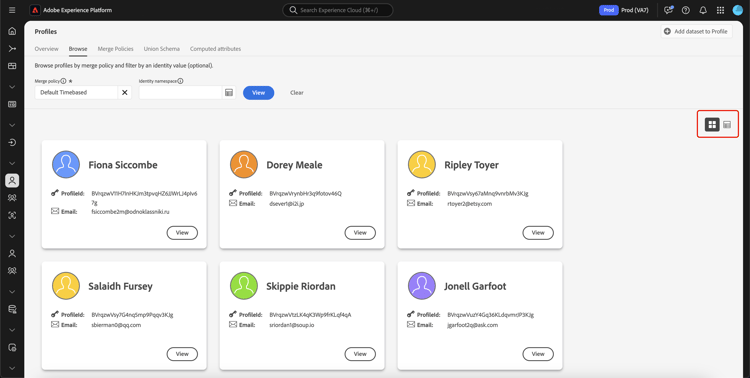Expand the bottom-most sidebar chevron
Screen dimensions: 750x378
12,368
